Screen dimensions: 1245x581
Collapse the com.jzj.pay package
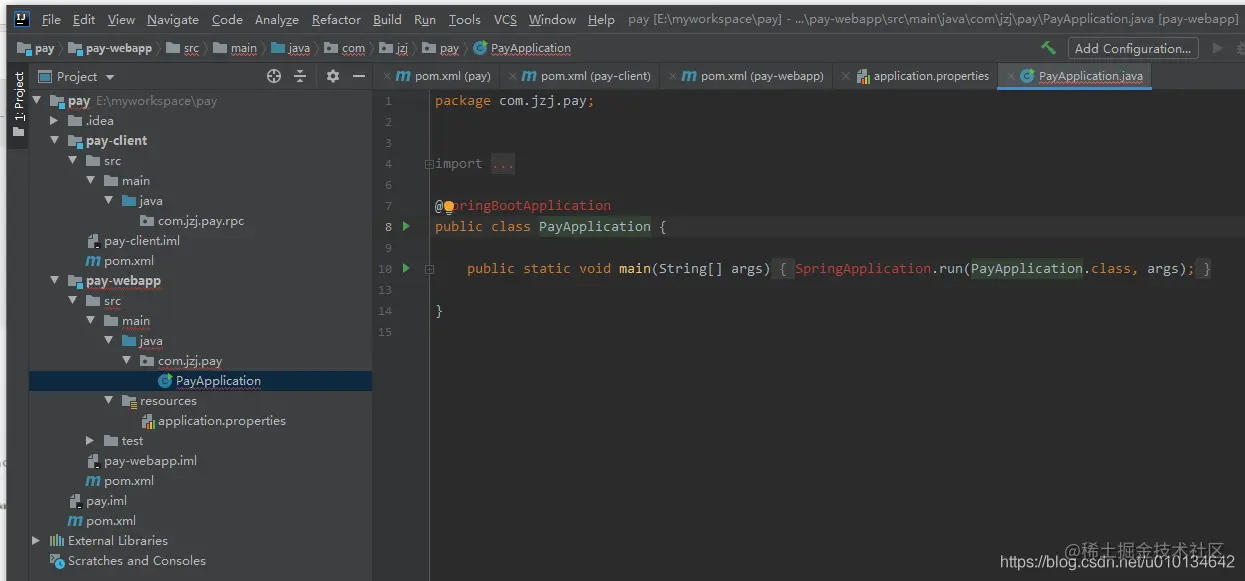click(x=127, y=361)
